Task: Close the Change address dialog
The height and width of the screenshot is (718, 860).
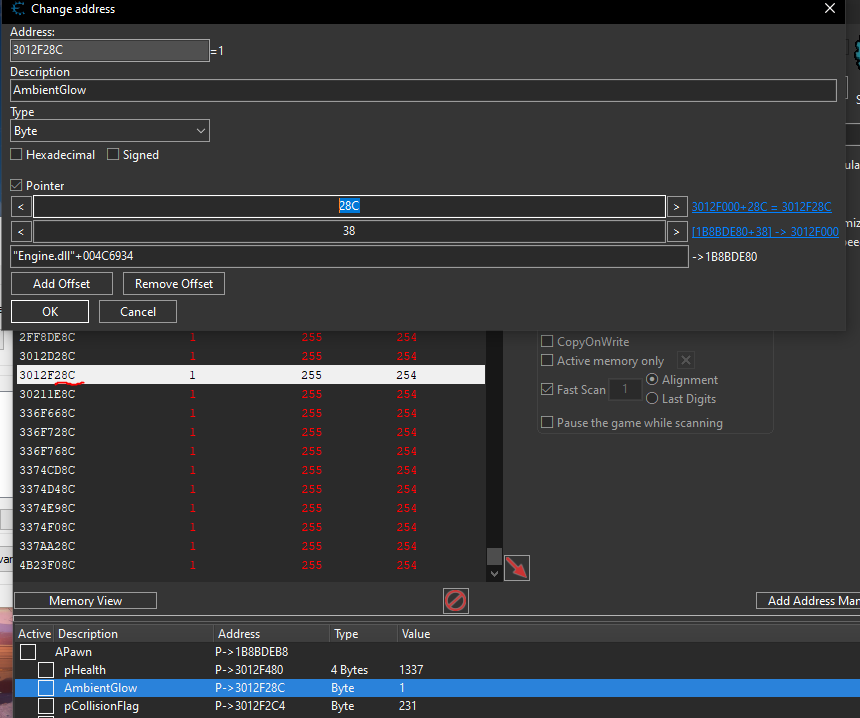Action: (830, 9)
